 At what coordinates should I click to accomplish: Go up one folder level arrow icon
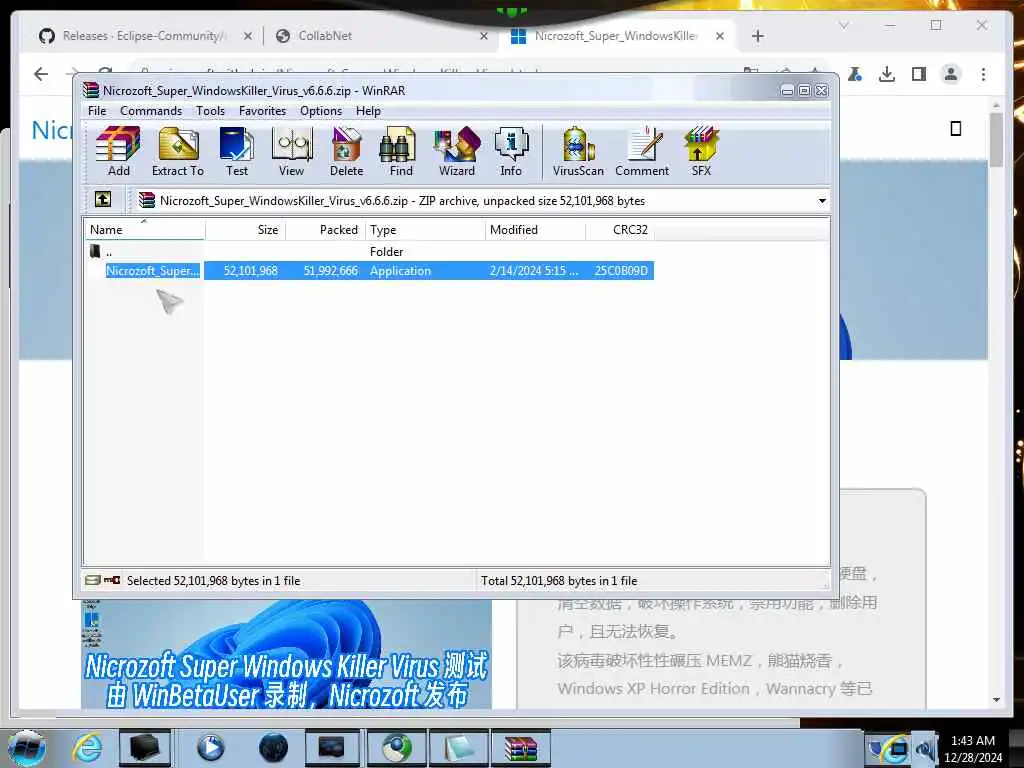click(x=103, y=199)
